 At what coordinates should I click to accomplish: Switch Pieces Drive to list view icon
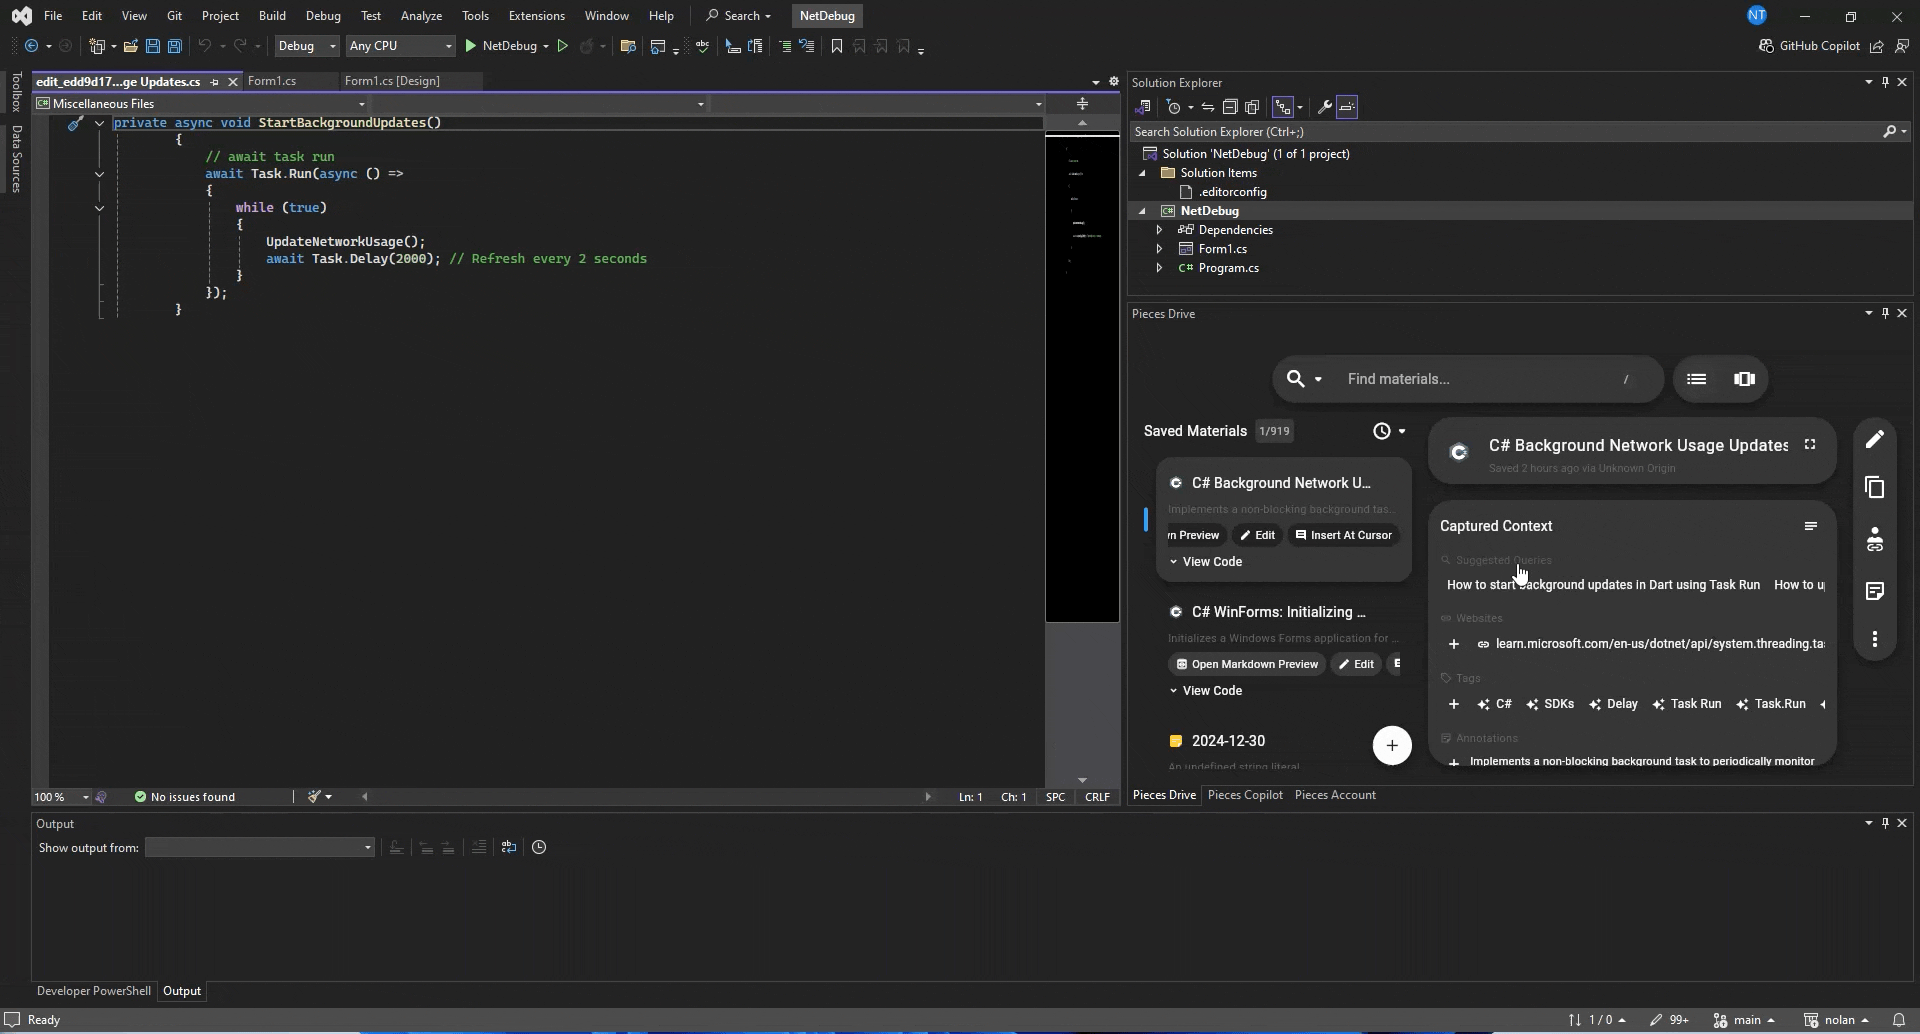point(1696,379)
